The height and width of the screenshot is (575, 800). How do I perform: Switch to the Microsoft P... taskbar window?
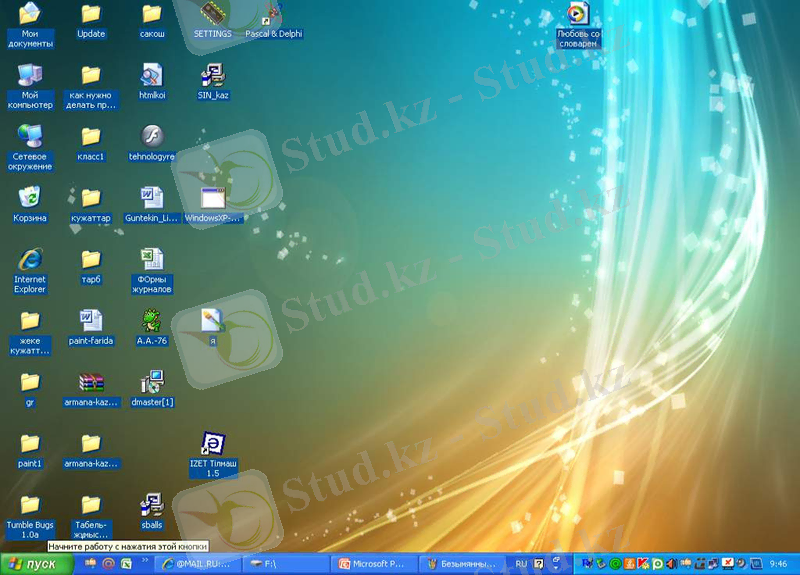tap(374, 564)
